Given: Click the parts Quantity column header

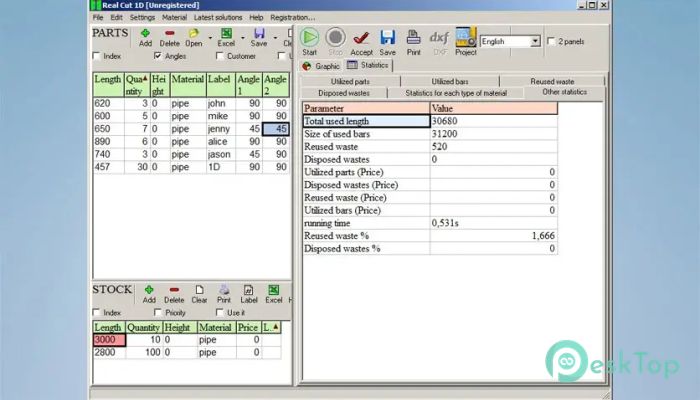Looking at the screenshot, I should 137,85.
